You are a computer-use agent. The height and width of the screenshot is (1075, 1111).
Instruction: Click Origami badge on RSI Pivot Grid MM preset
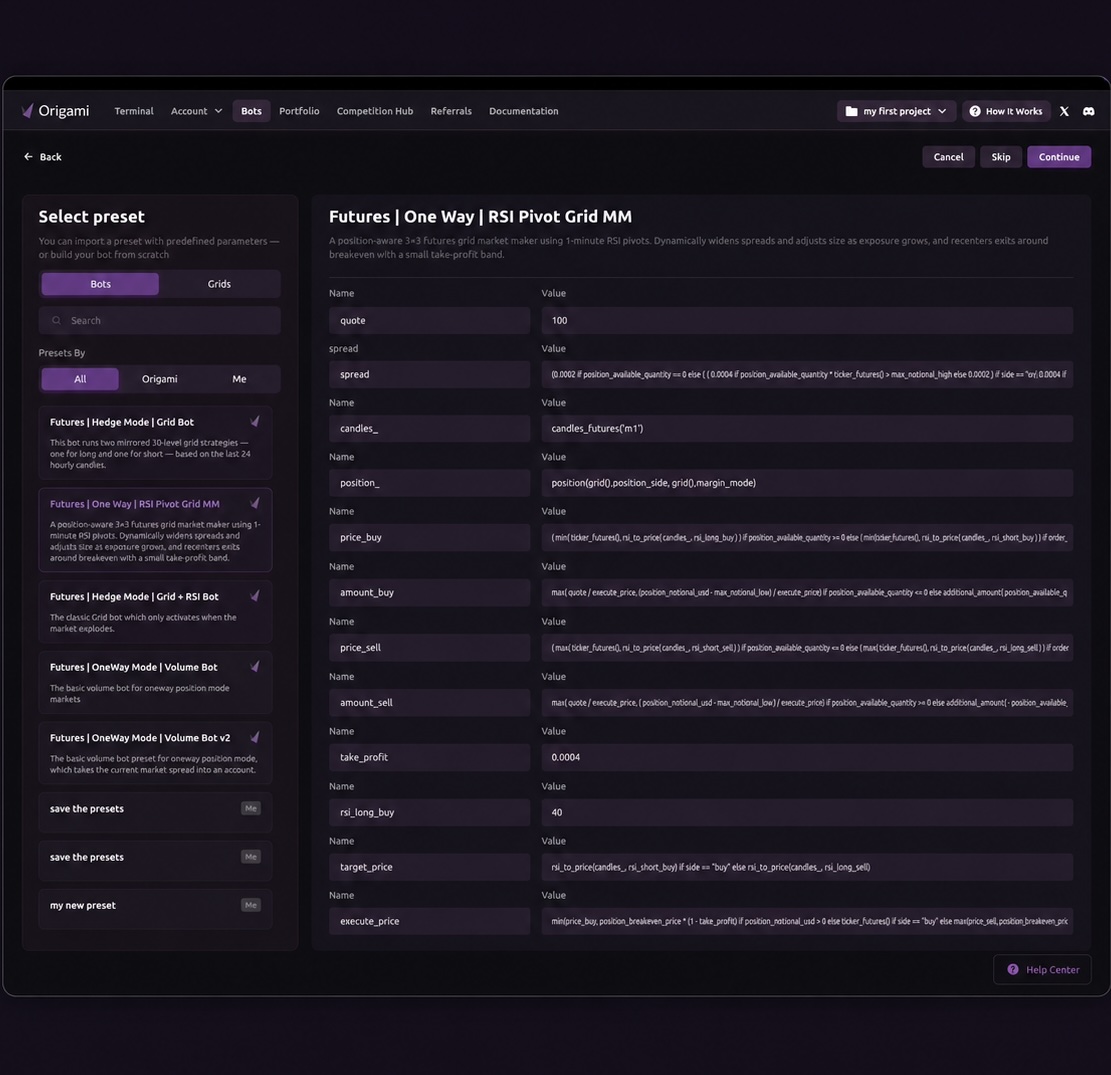(255, 504)
